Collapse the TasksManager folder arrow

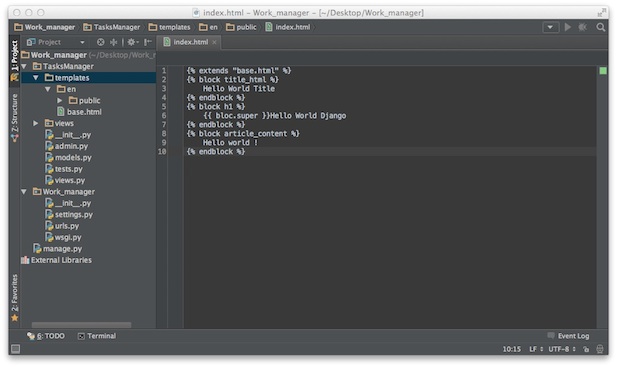pos(24,66)
